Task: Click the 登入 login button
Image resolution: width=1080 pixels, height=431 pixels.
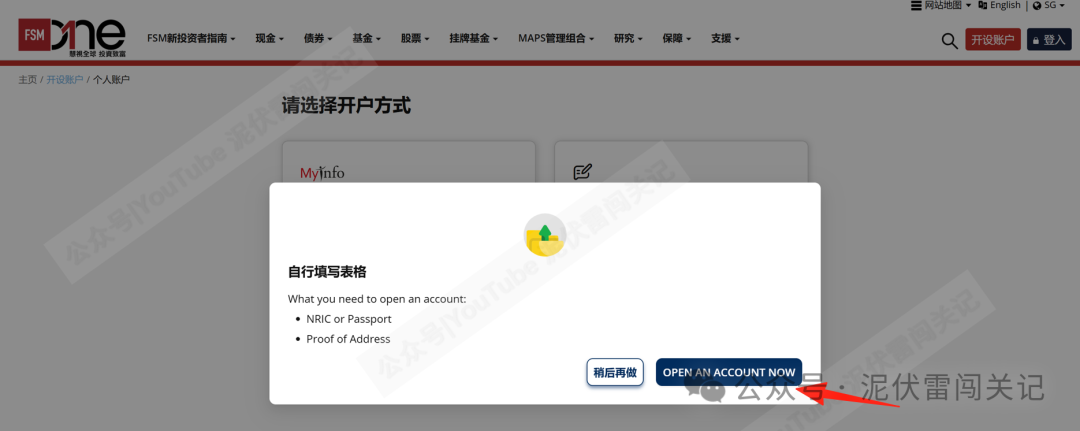Action: pyautogui.click(x=1049, y=40)
